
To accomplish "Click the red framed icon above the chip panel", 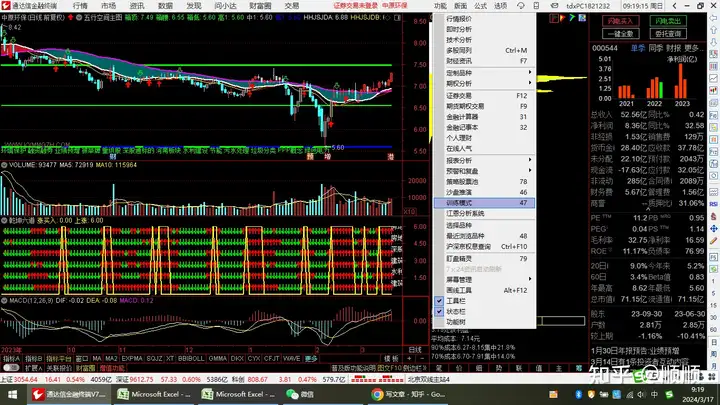I will coord(554,18).
